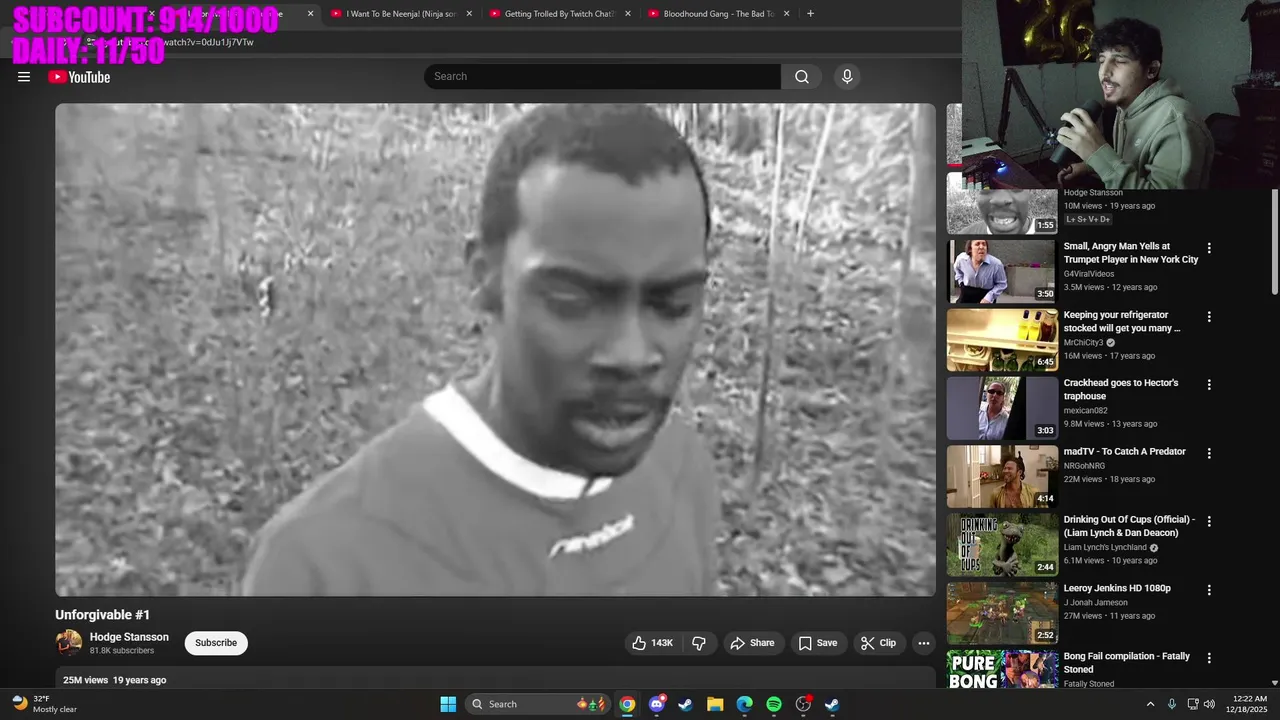Open Small, Angry Man Yells thumbnail
The height and width of the screenshot is (720, 1280).
1001,271
